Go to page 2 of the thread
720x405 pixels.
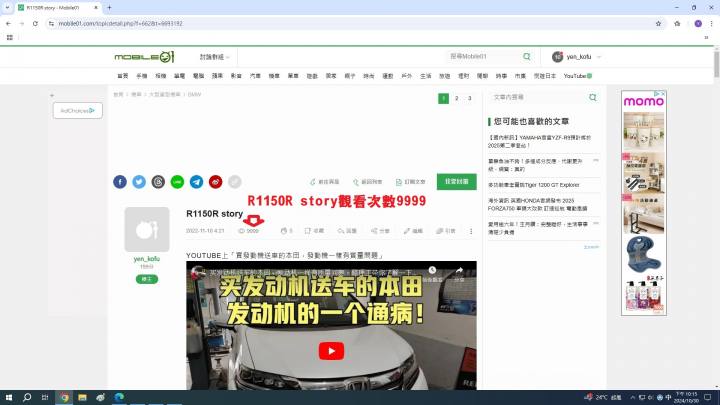tap(457, 98)
